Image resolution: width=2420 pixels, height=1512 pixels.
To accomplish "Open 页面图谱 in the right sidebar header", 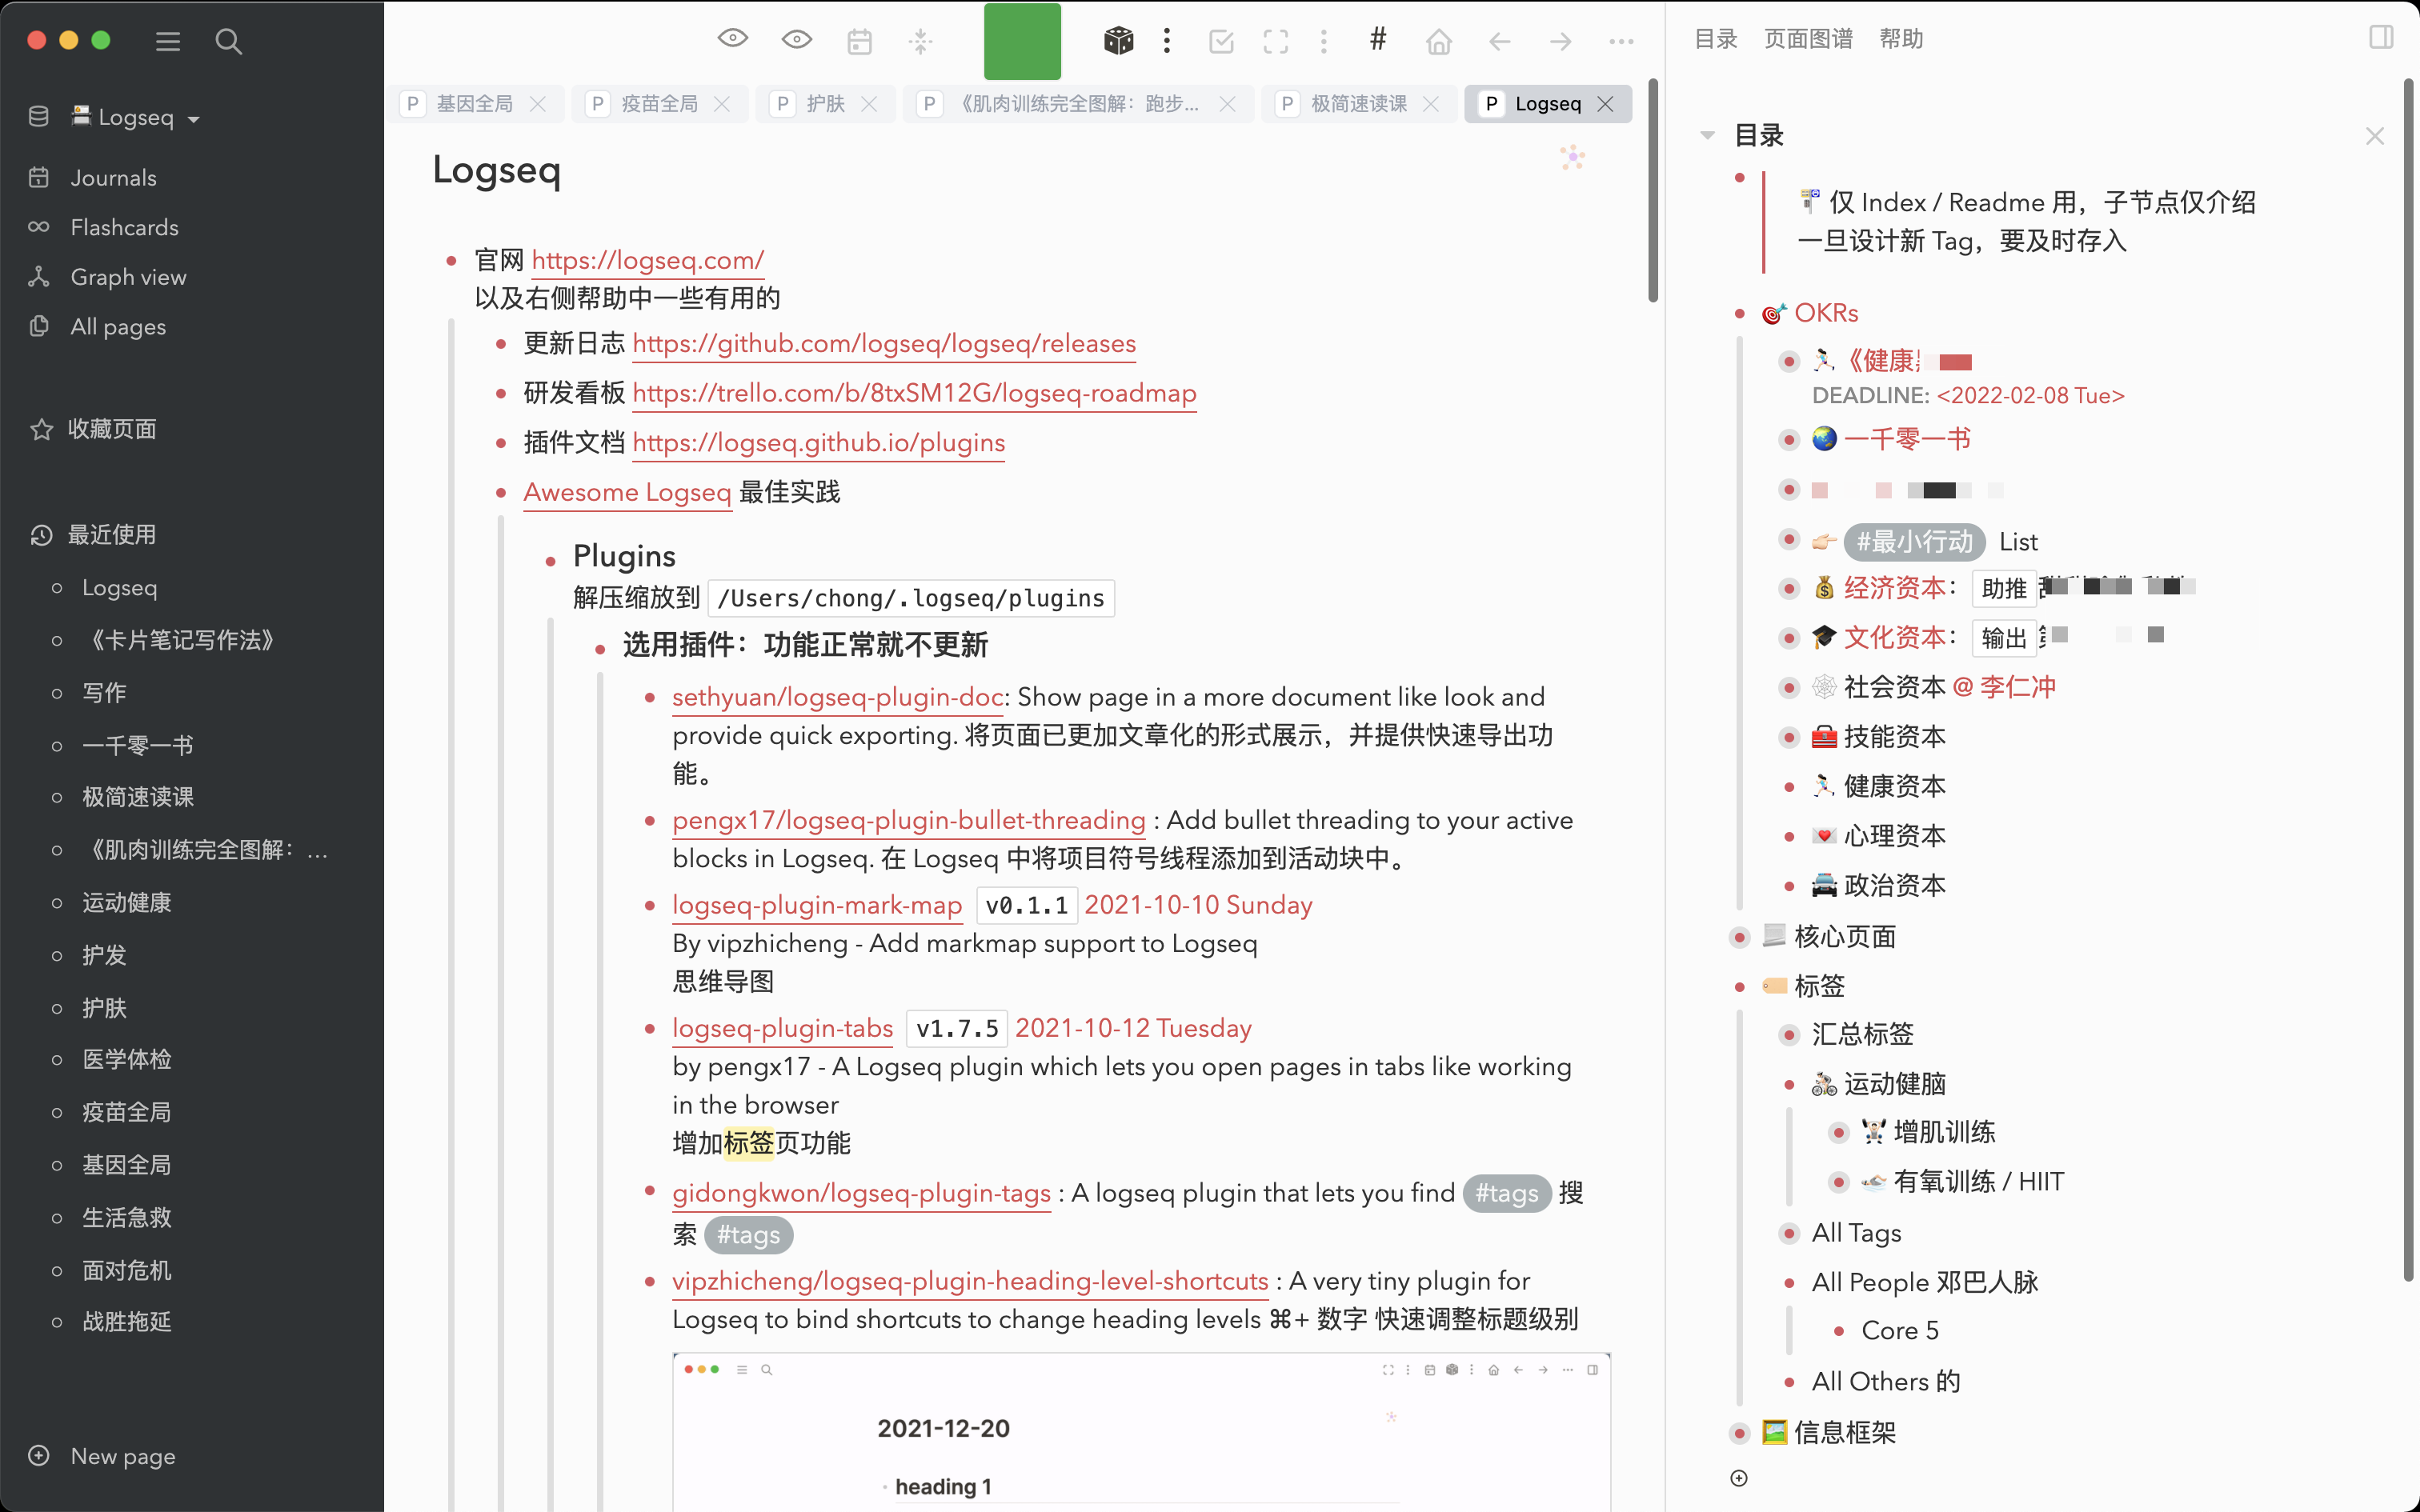I will click(x=1808, y=39).
